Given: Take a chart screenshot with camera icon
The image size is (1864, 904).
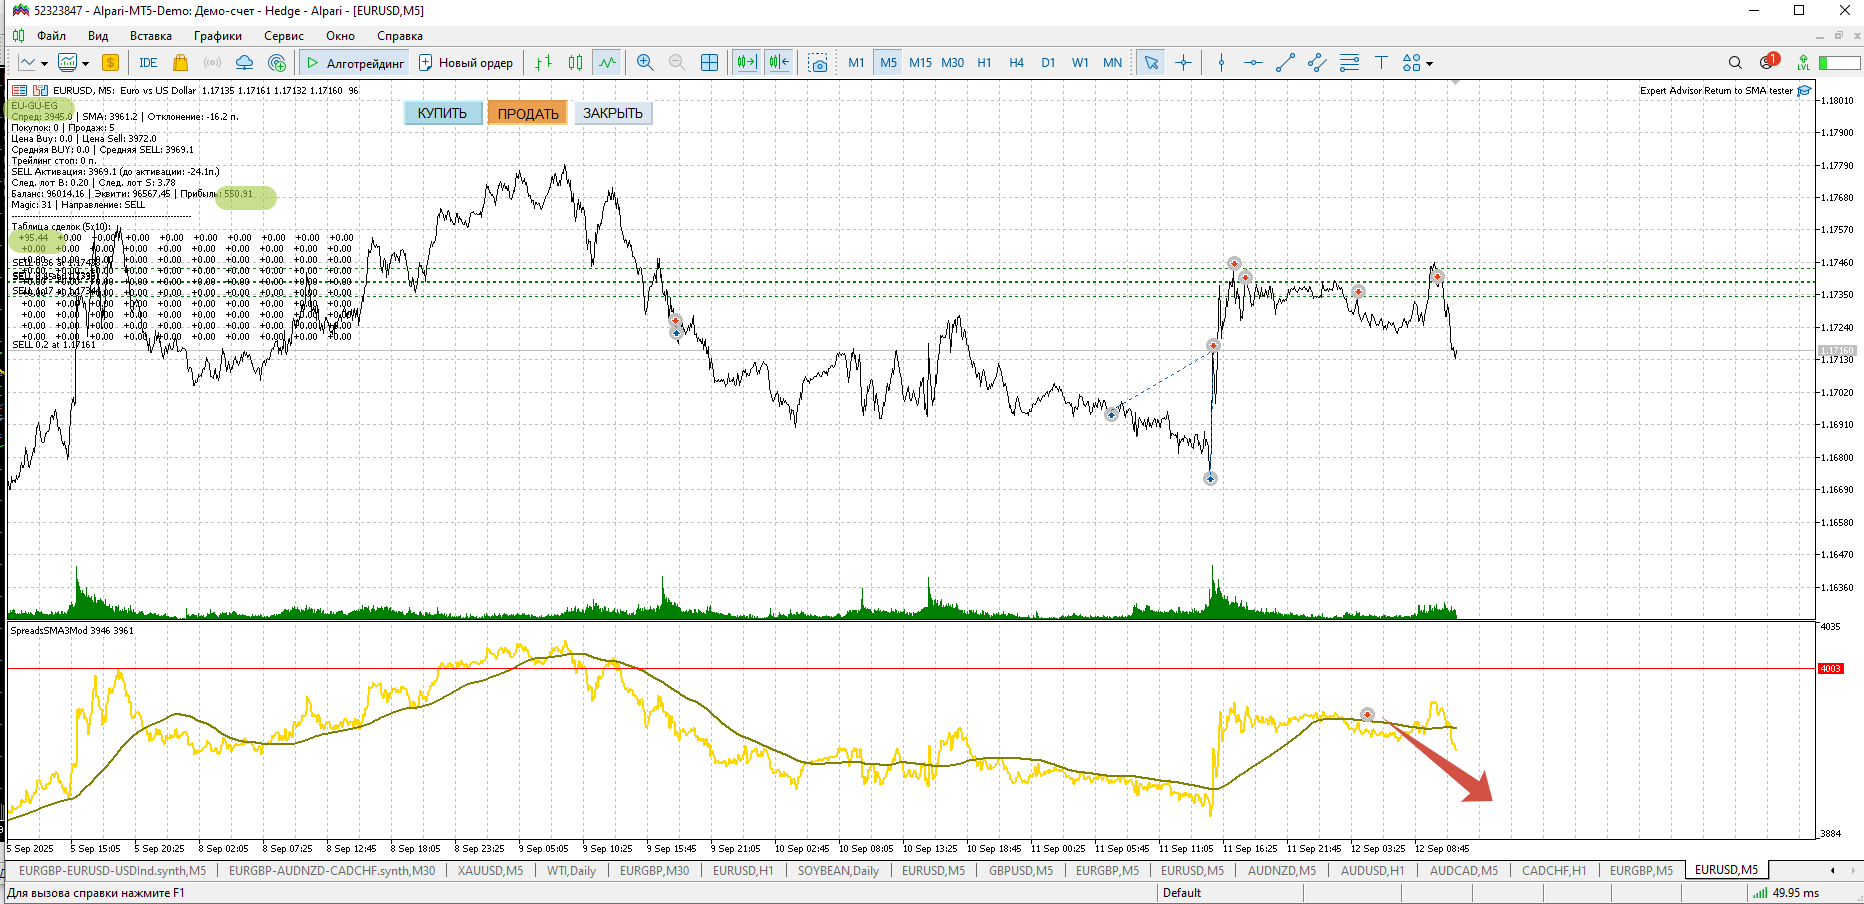Looking at the screenshot, I should (818, 63).
